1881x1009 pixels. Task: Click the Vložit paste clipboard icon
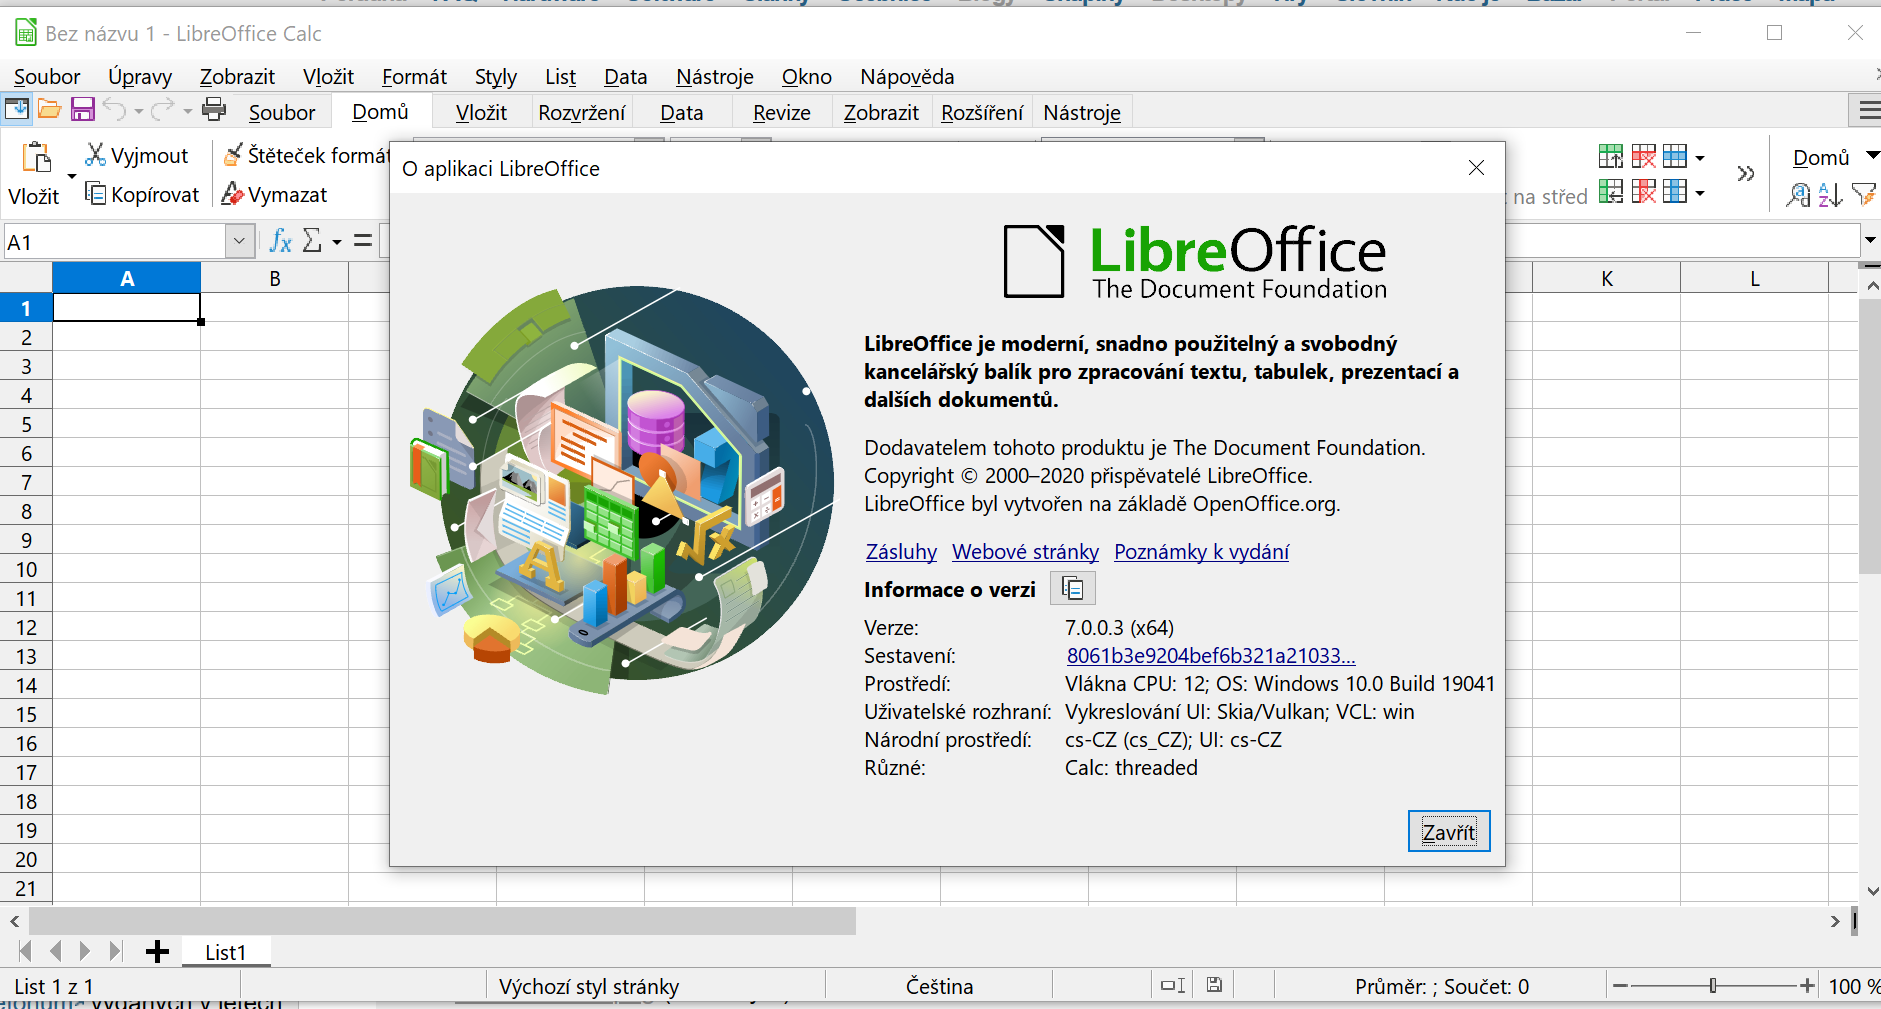pos(37,157)
